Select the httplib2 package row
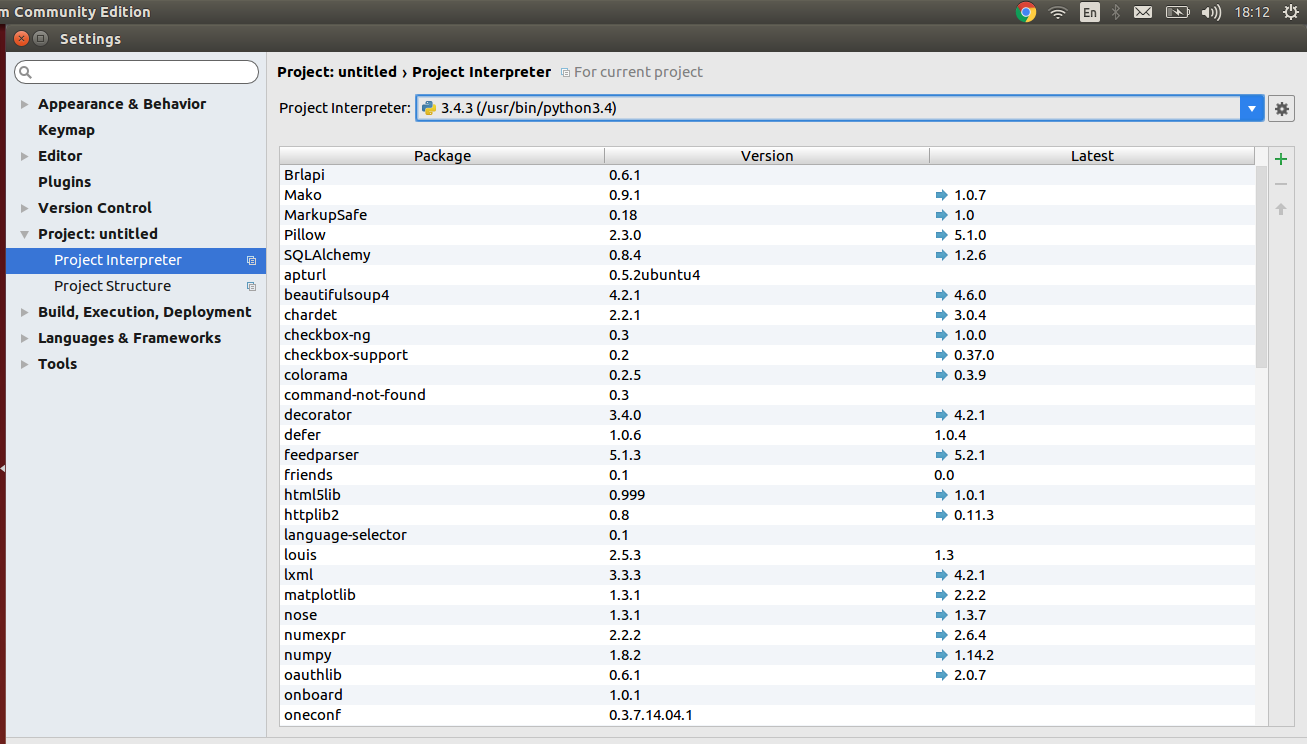This screenshot has height=744, width=1307. [767, 515]
